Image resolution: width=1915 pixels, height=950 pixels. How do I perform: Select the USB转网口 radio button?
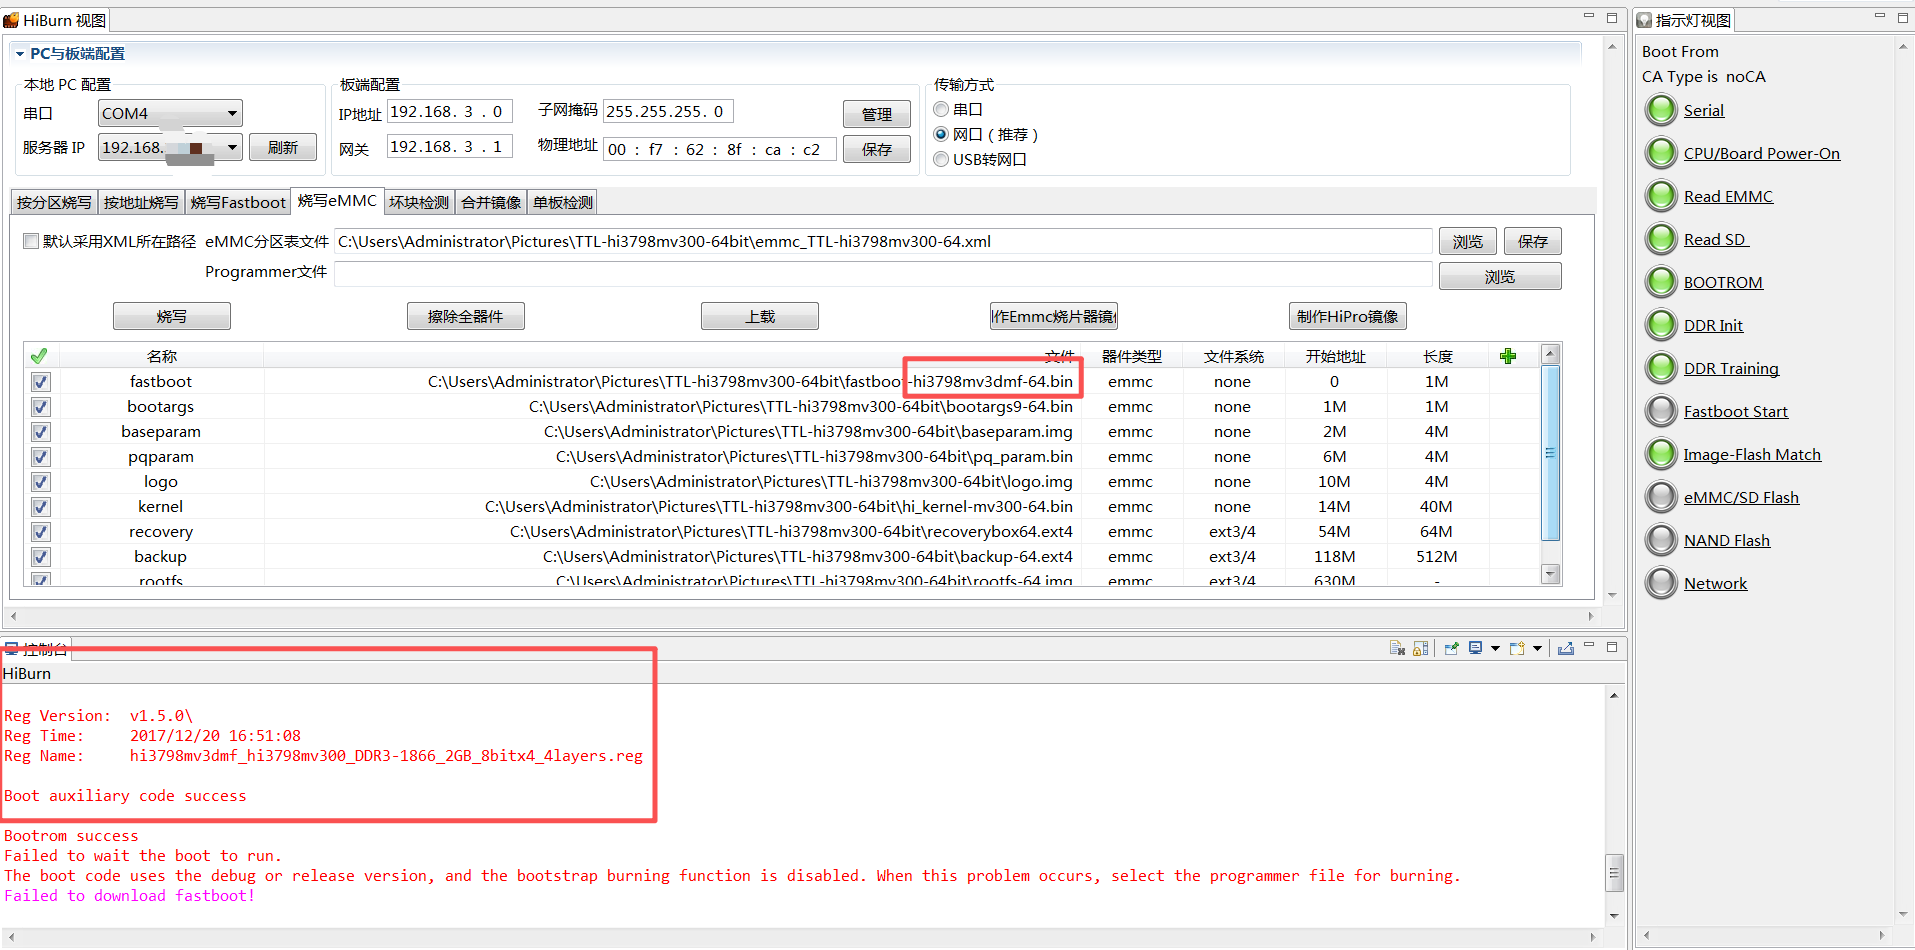941,159
